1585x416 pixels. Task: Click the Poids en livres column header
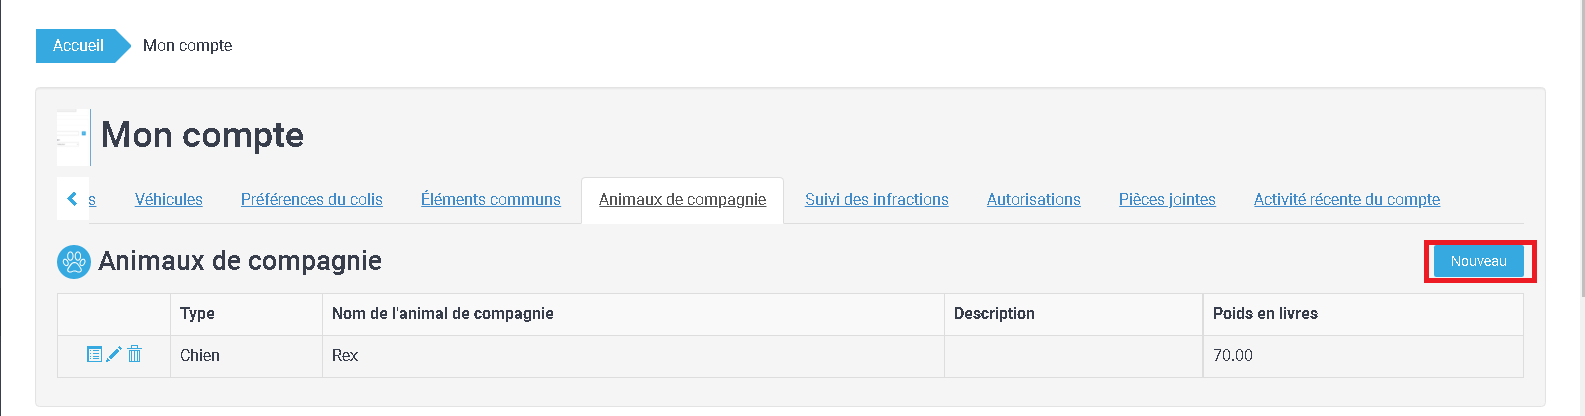[1265, 313]
